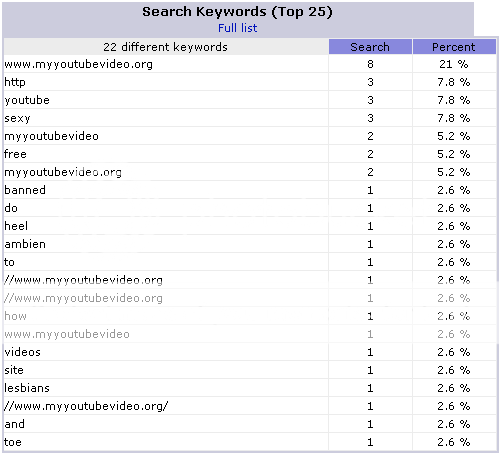Select the Percent column header
500x456 pixels.
(x=454, y=47)
